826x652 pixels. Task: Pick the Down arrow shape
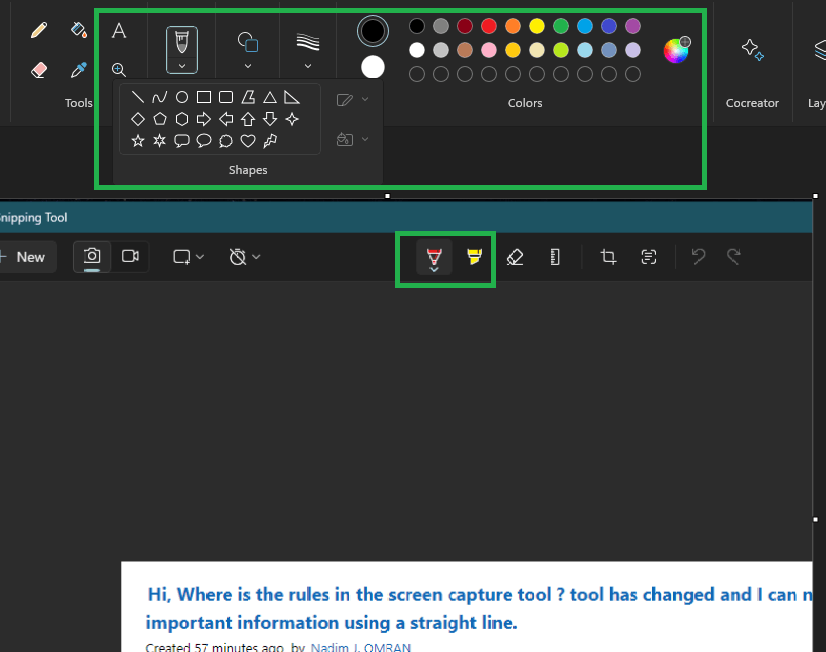270,119
